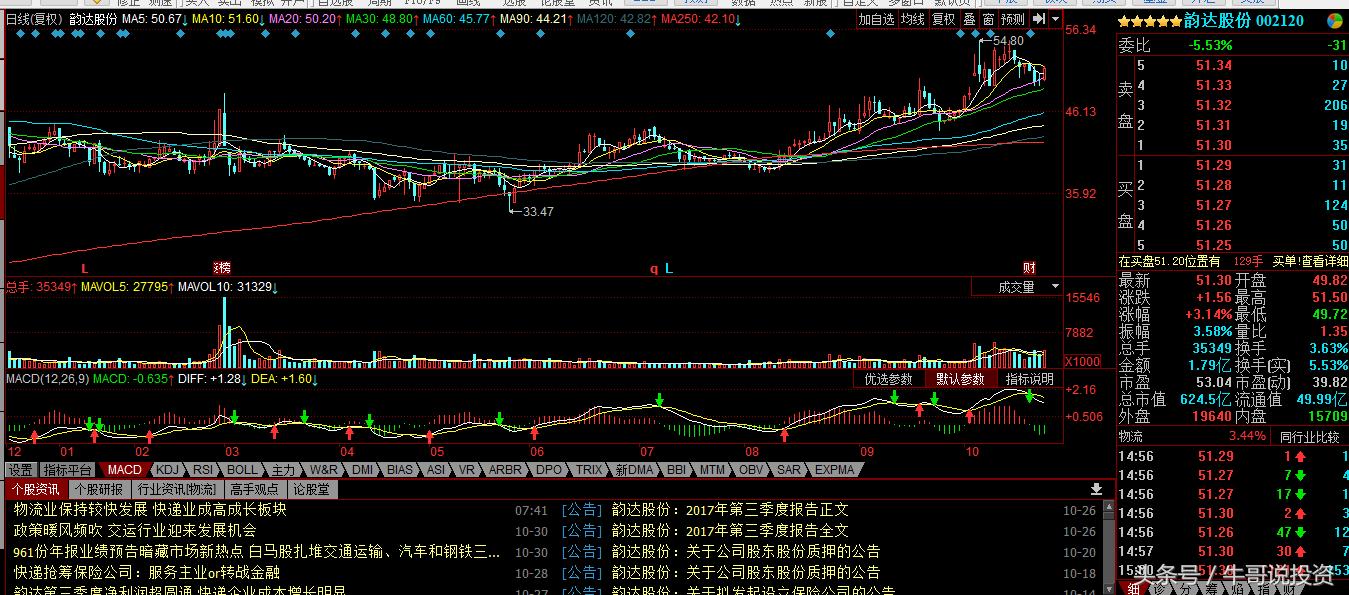Click the jump-to-end arrow icon
The width and height of the screenshot is (1349, 595).
point(1038,19)
